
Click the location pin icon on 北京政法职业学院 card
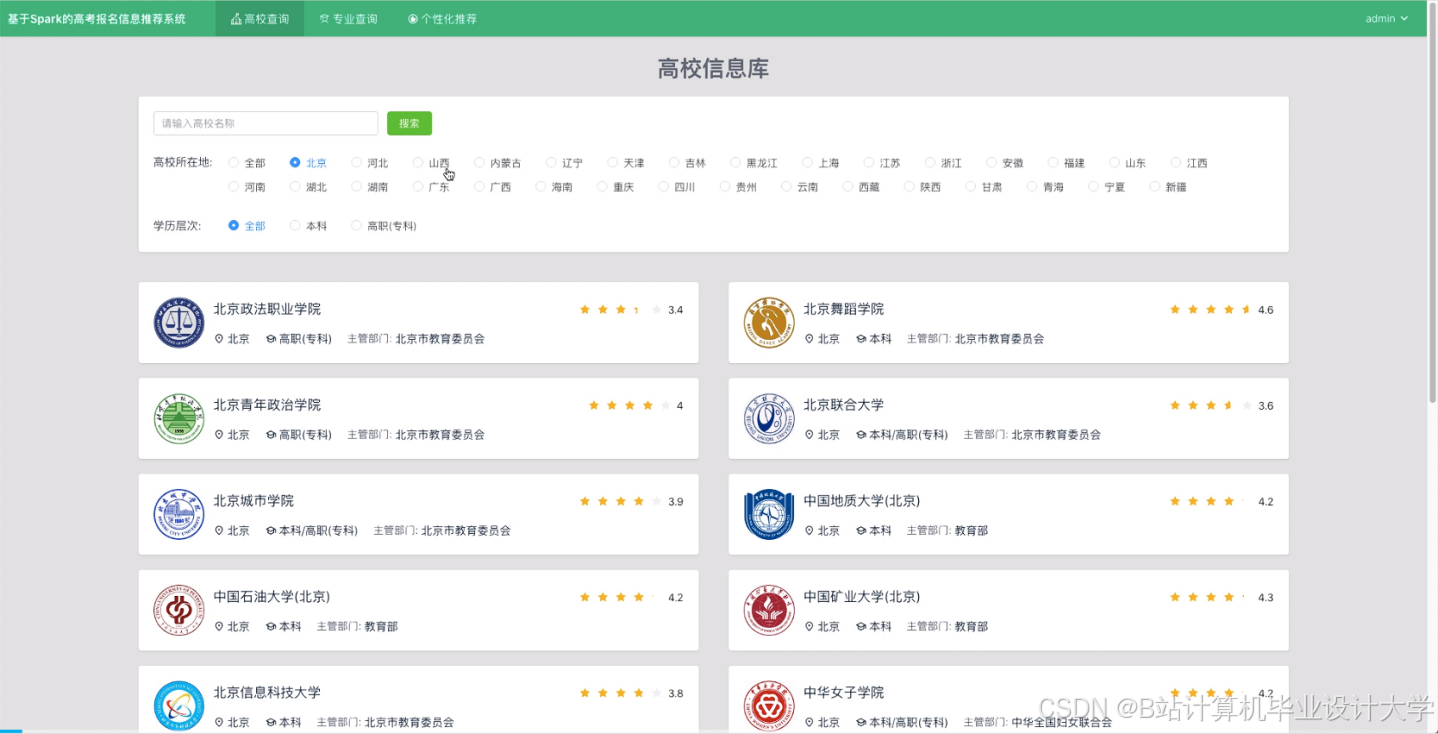pos(218,339)
